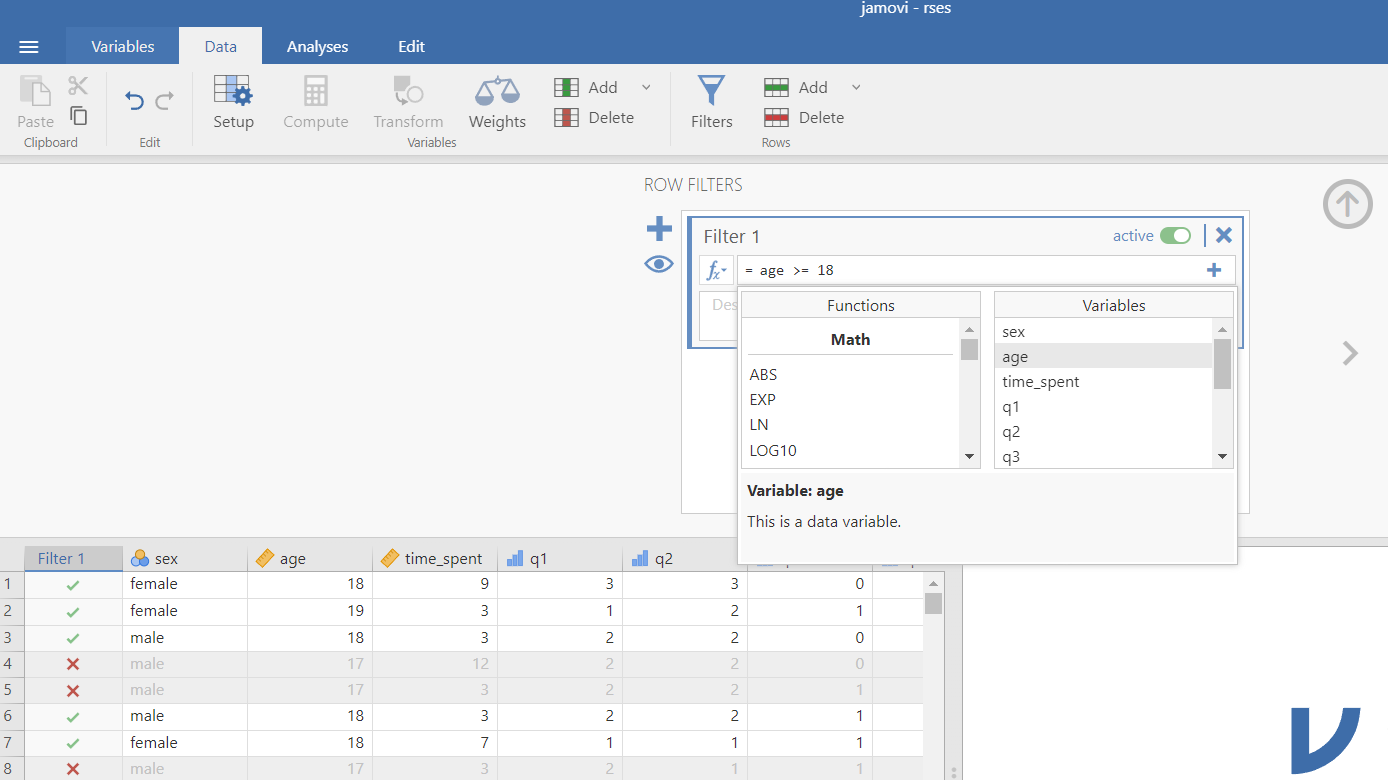
Task: Open the fx function dropdown
Action: tap(716, 270)
